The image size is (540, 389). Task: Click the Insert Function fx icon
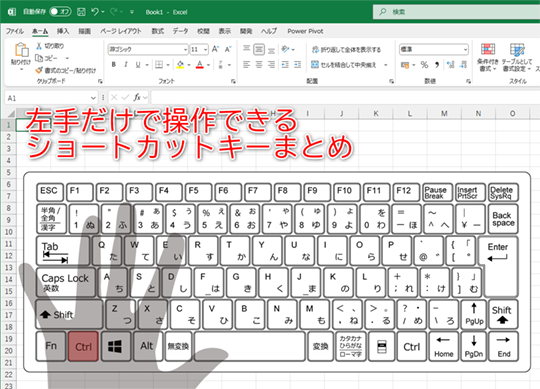[x=137, y=98]
